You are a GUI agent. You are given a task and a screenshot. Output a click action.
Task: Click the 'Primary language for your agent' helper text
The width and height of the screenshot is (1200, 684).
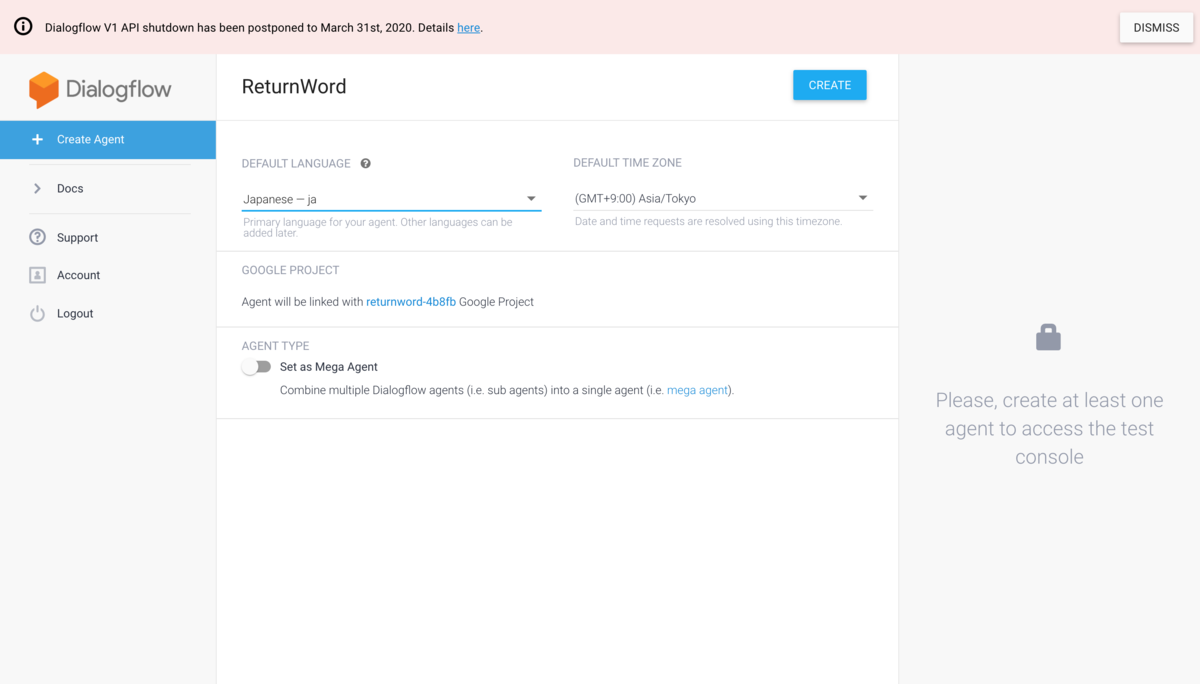(378, 227)
